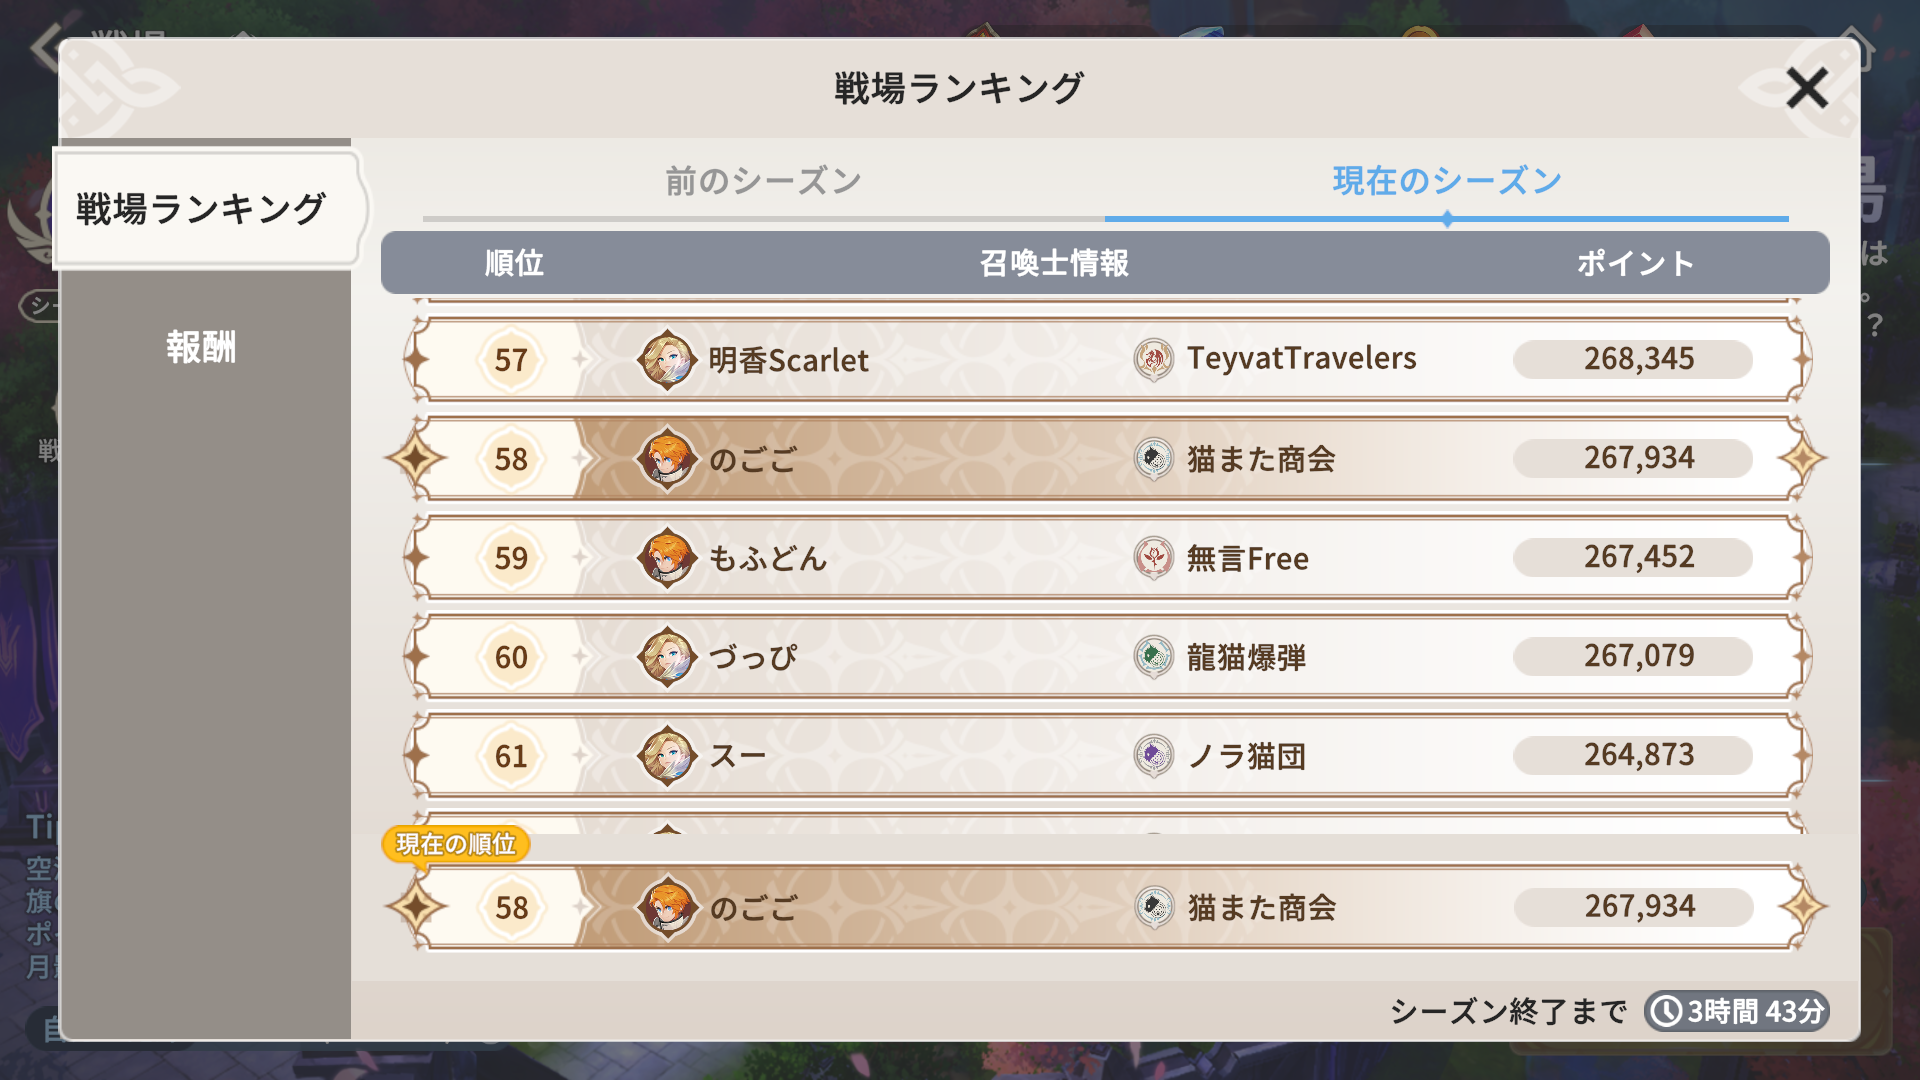Click ノラ猫団 guild emblem icon
The image size is (1920, 1080).
point(1153,755)
